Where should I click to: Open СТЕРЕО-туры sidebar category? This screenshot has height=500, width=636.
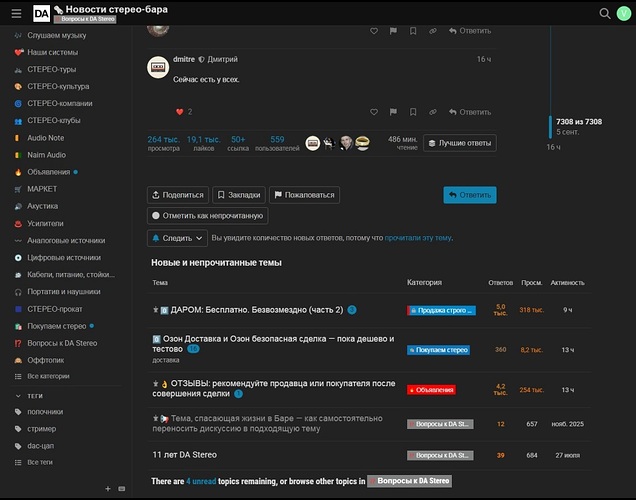click(x=52, y=69)
